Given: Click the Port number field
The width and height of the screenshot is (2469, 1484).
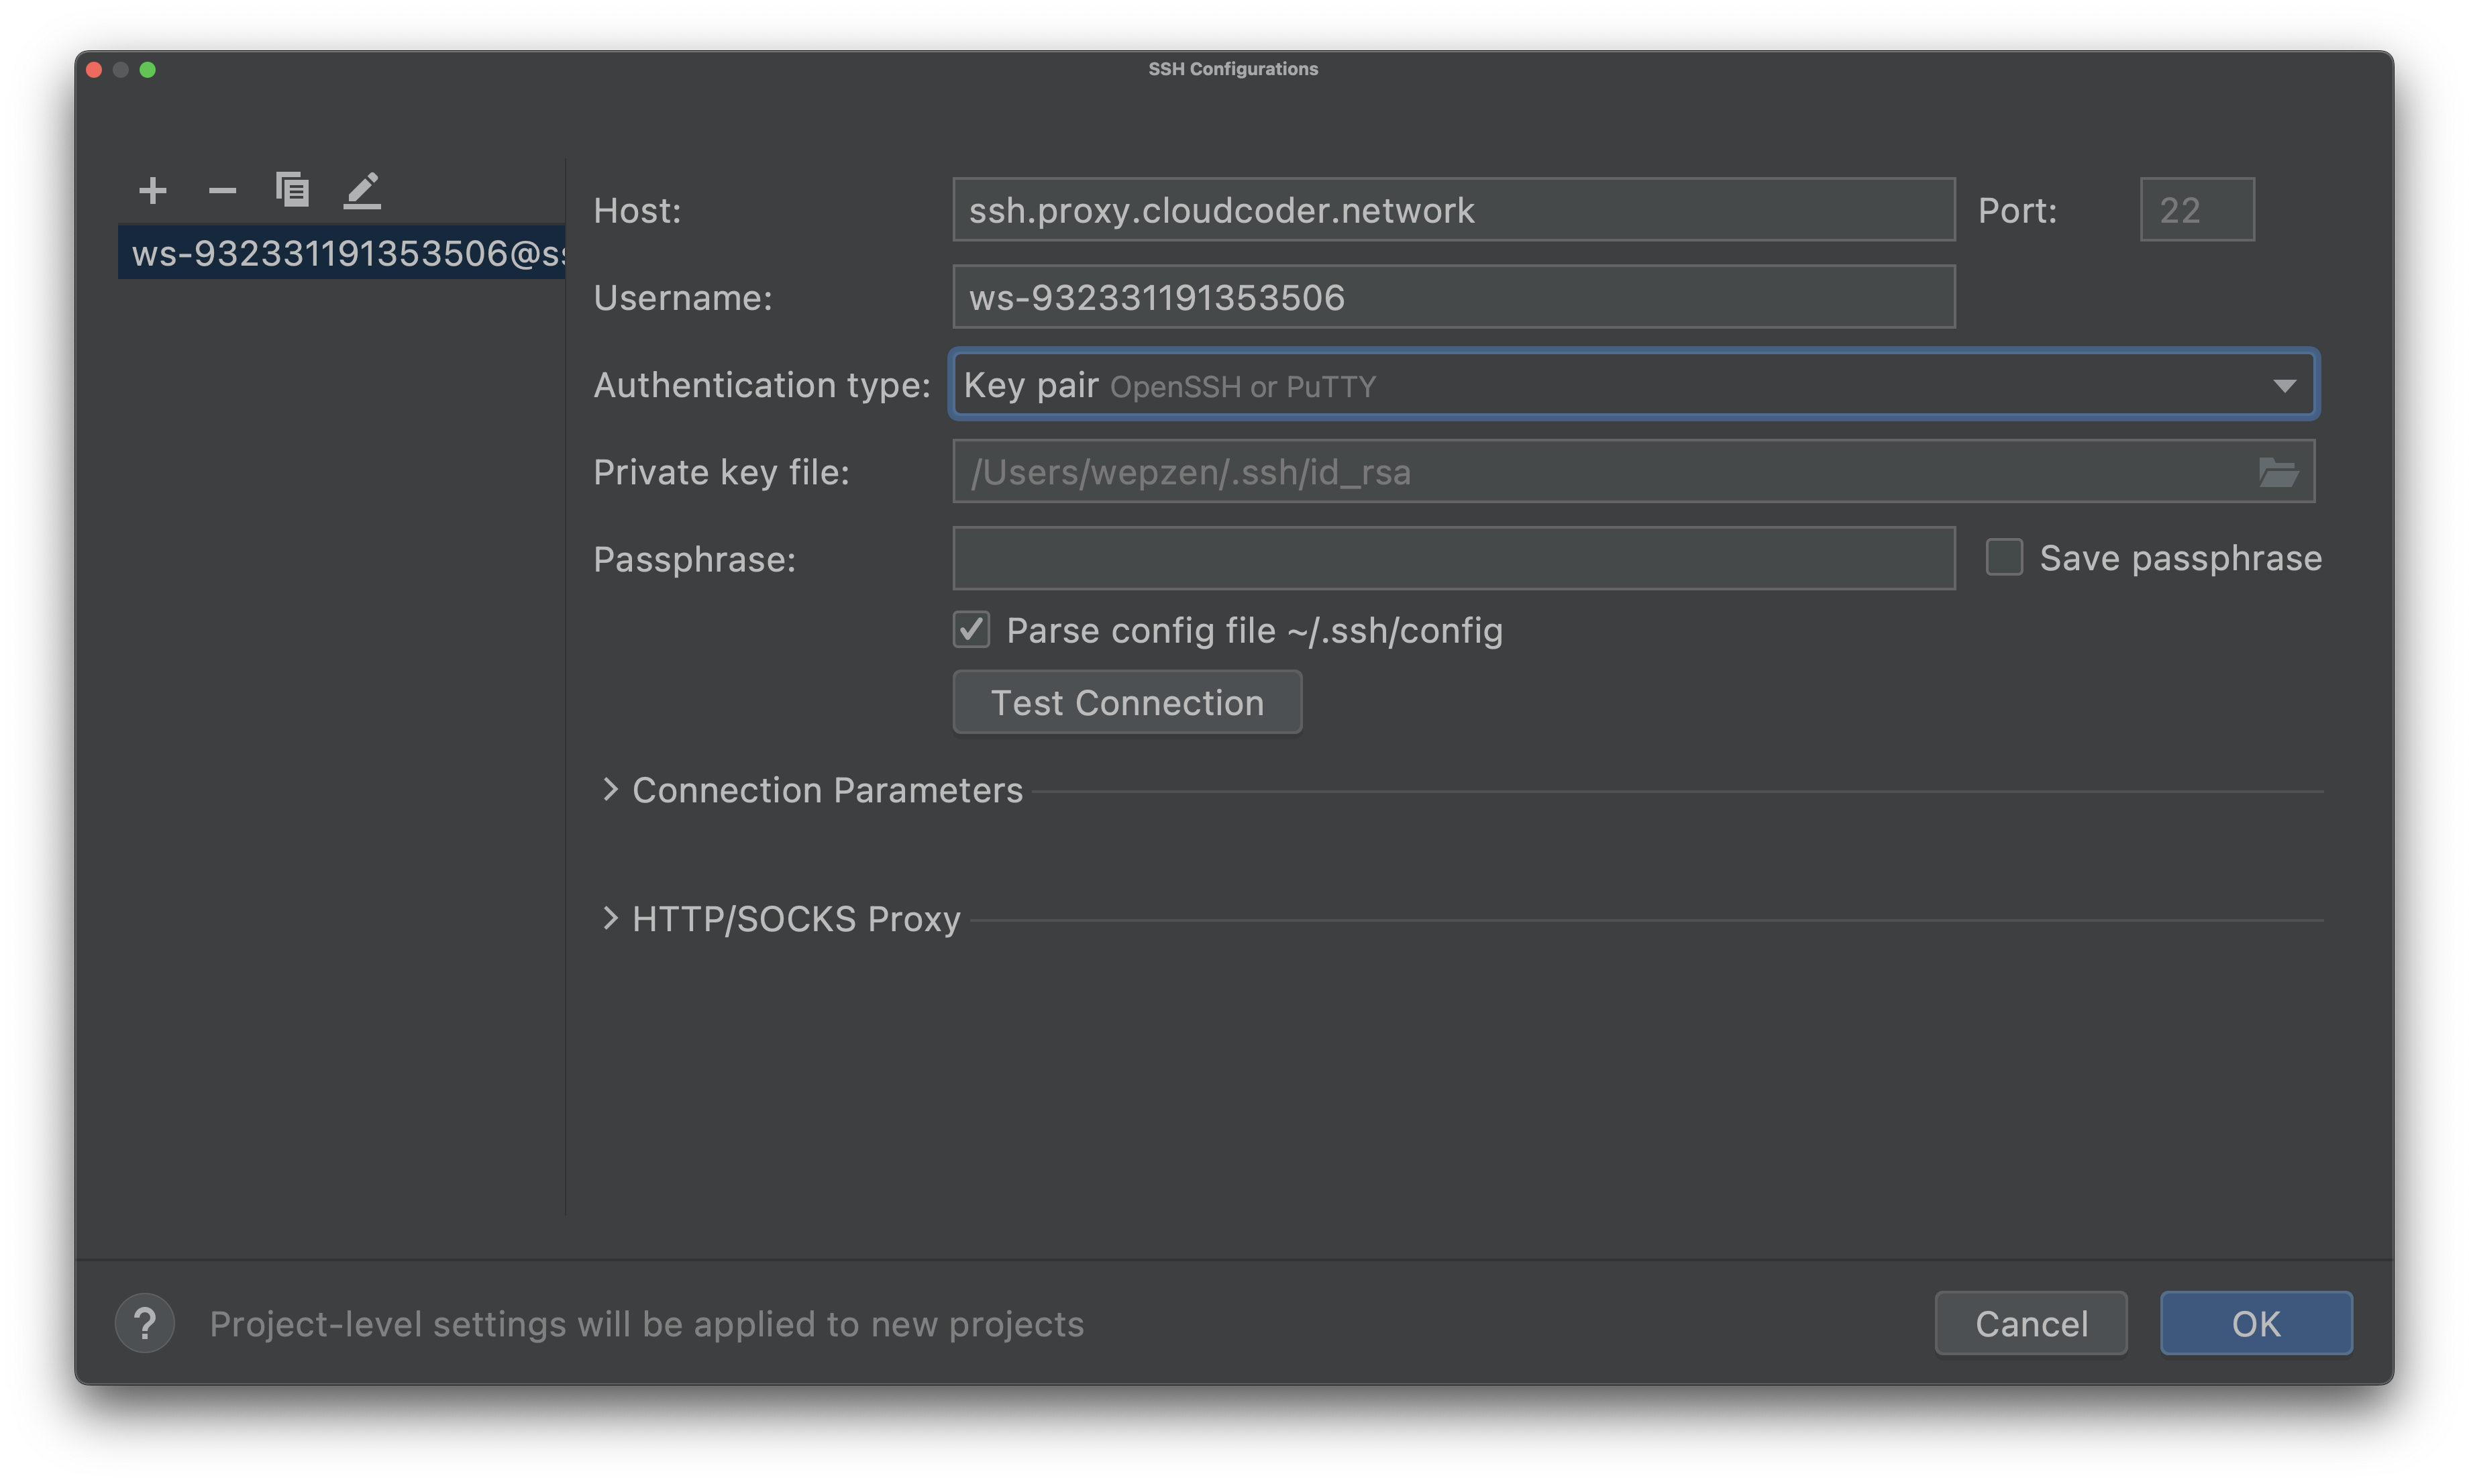Looking at the screenshot, I should point(2196,209).
